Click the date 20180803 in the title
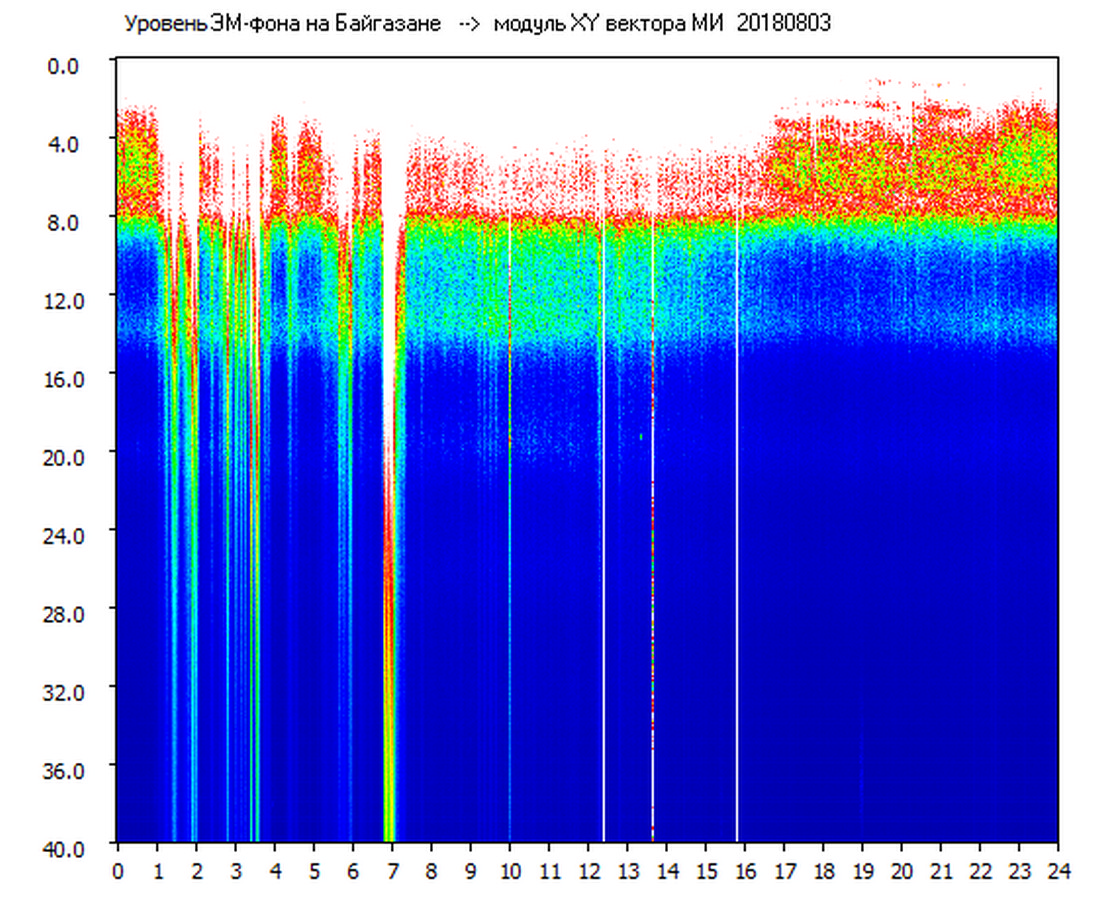Viewport: 1096px width, 900px height. (783, 24)
